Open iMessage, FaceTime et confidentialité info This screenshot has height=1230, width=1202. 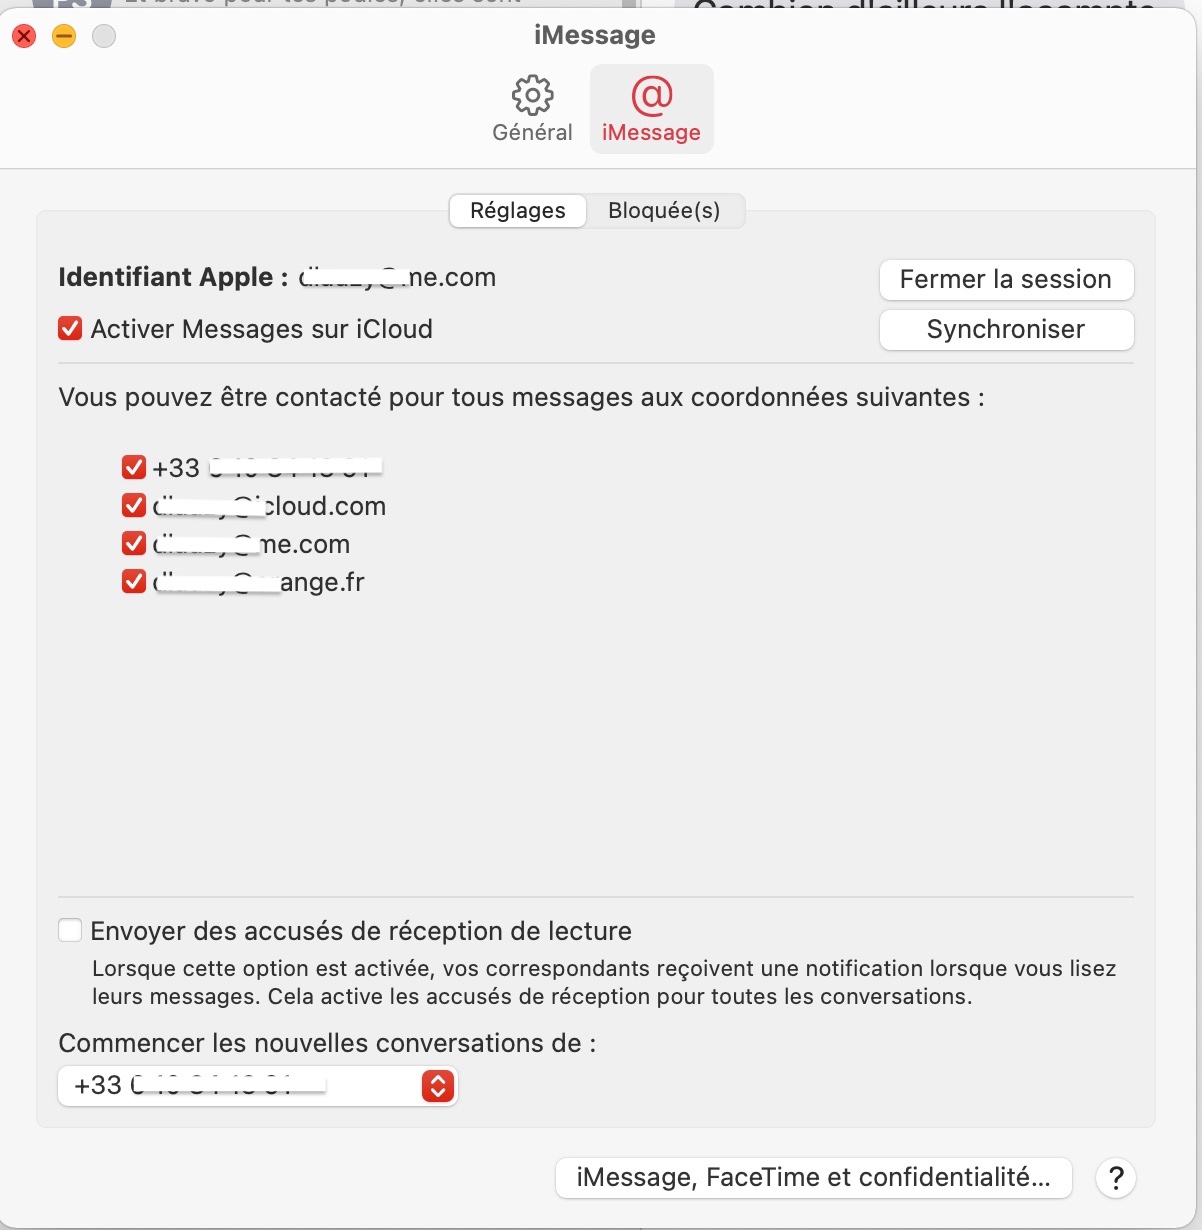click(813, 1178)
